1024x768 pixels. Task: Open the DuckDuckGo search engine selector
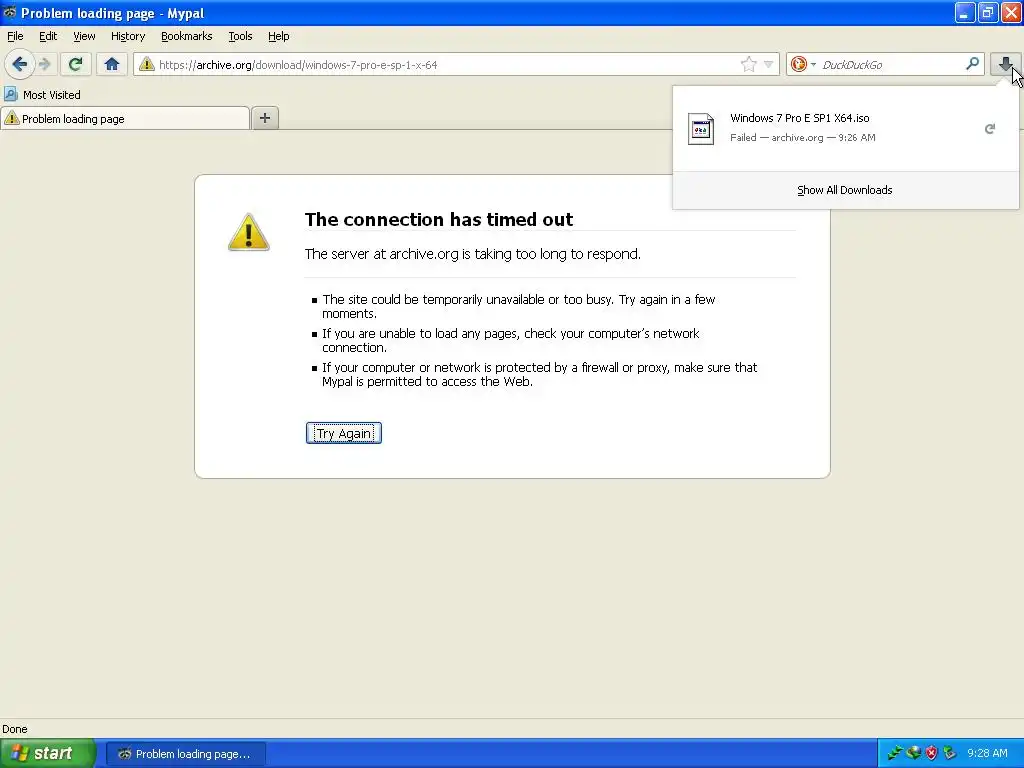(x=803, y=64)
